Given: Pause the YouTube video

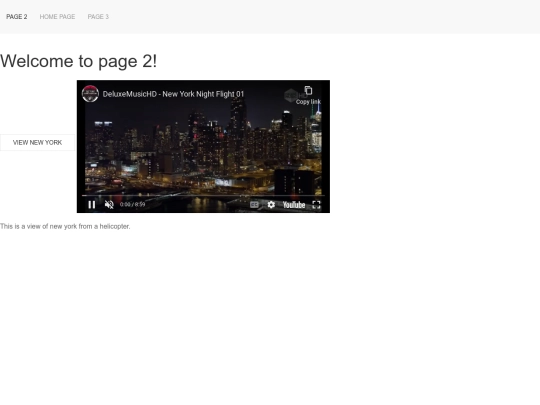Looking at the screenshot, I should pyautogui.click(x=92, y=205).
